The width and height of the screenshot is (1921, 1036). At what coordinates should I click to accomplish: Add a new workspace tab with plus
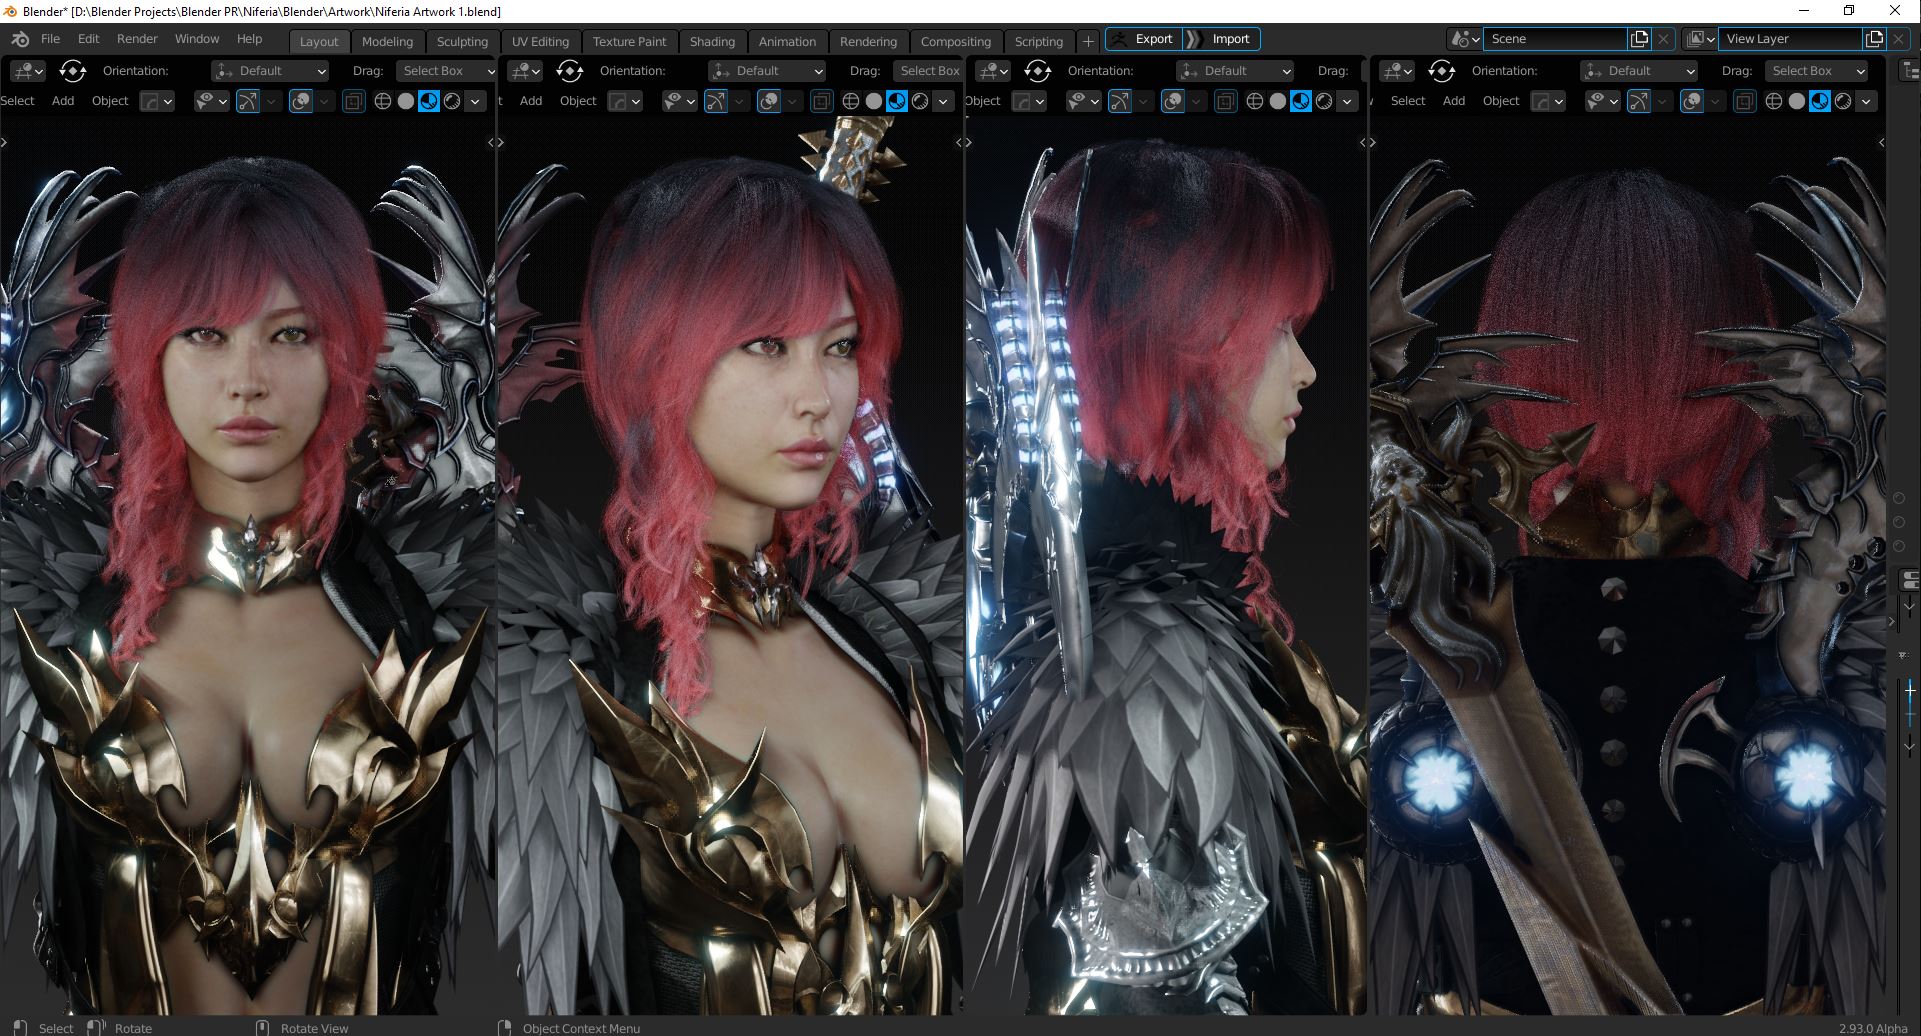coord(1088,41)
